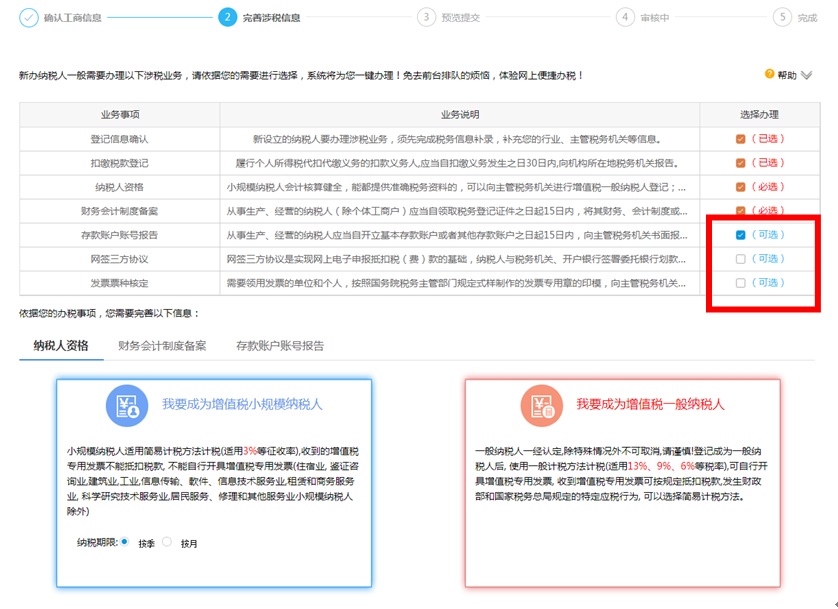Select the 按季 tax period radio button

pyautogui.click(x=125, y=542)
